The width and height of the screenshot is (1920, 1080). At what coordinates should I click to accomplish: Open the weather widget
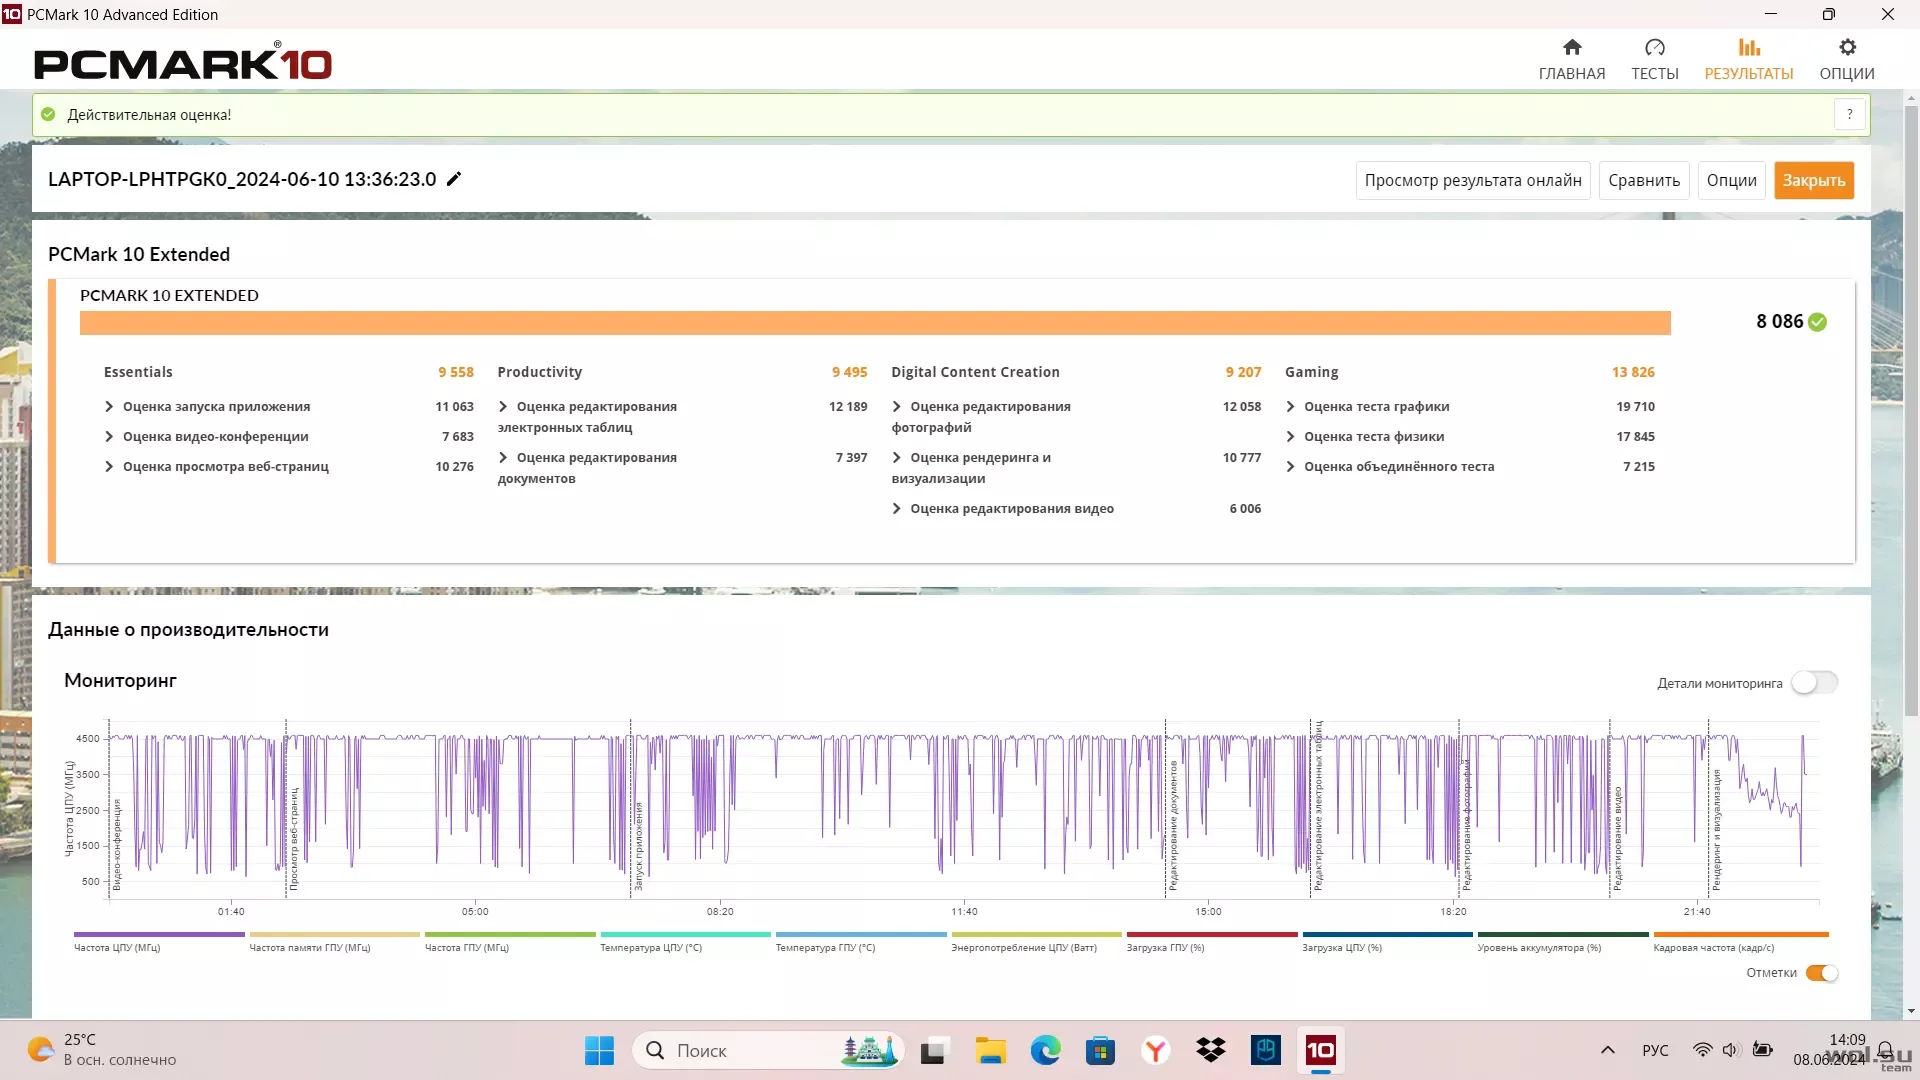[101, 1050]
